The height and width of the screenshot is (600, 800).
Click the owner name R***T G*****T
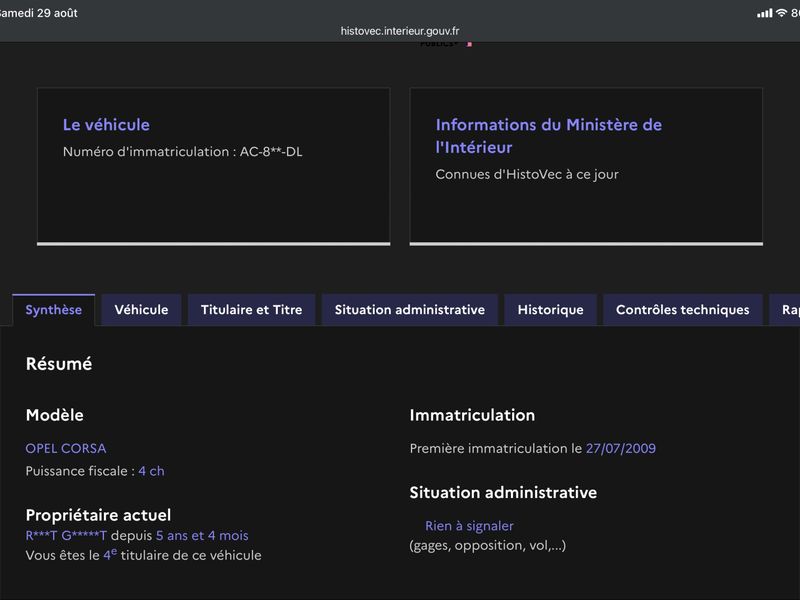66,535
